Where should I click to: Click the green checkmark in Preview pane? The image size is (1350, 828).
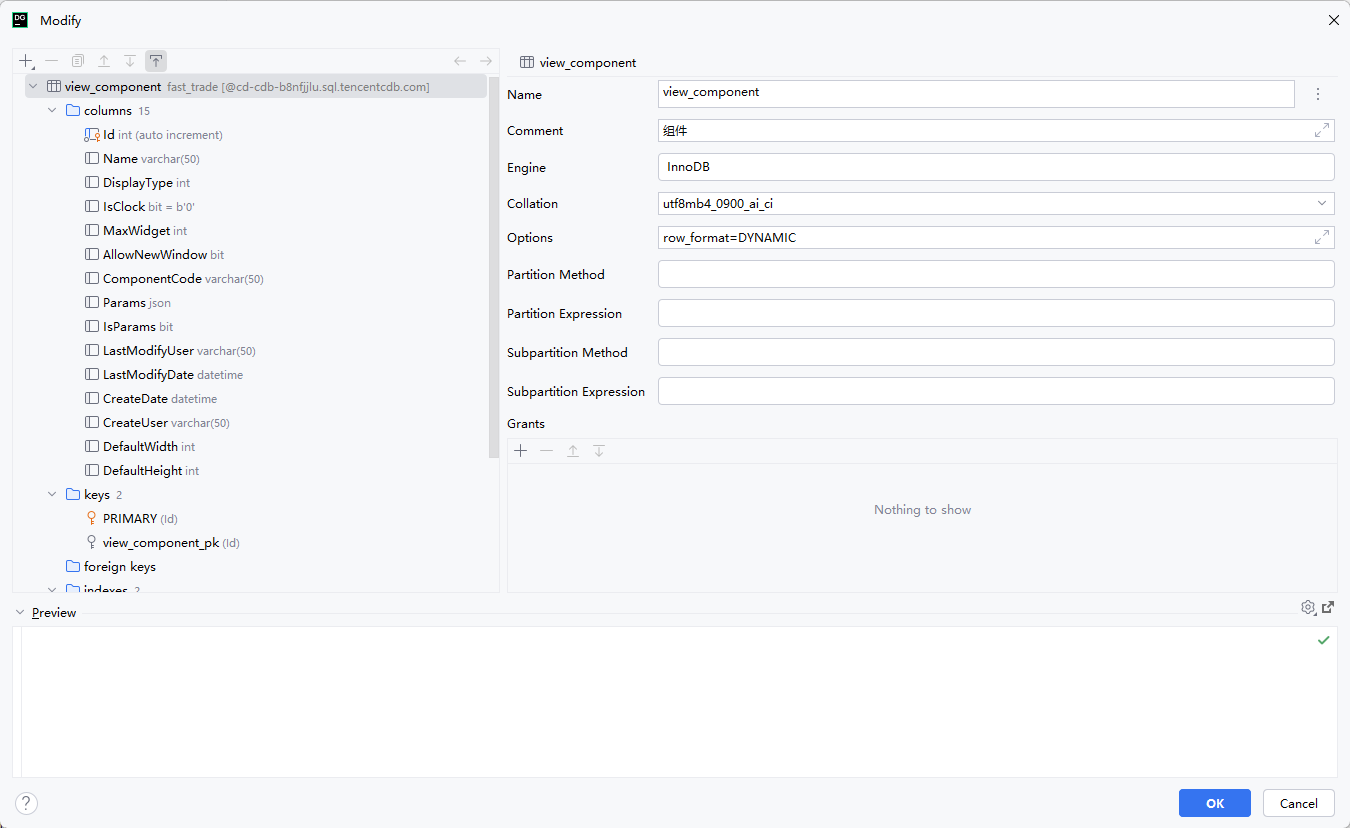(1324, 640)
